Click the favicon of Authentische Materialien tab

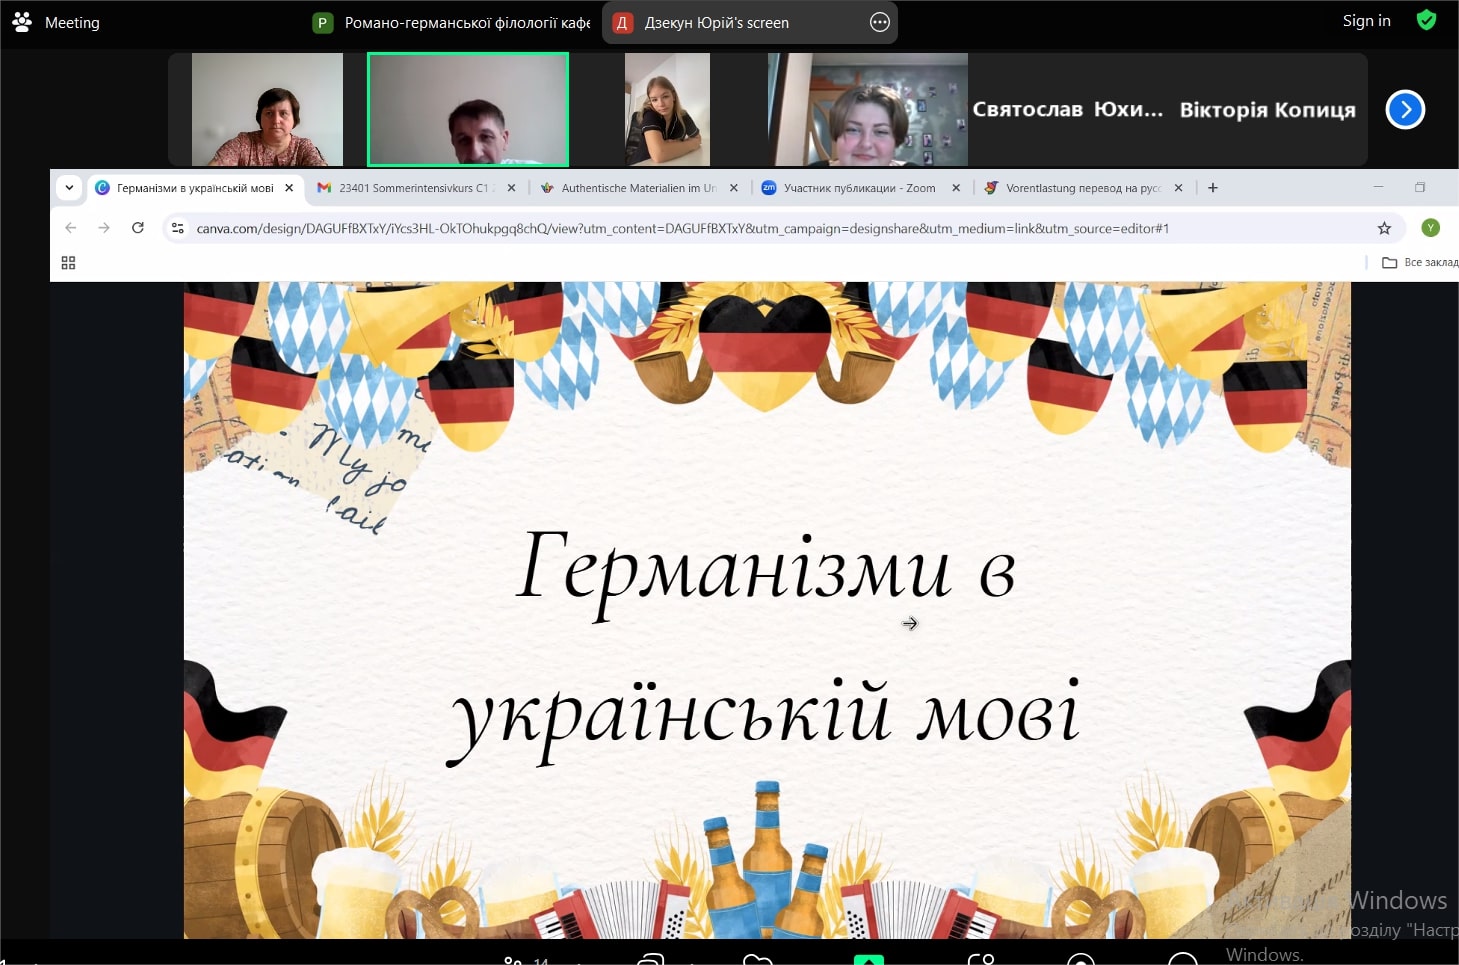click(x=547, y=188)
